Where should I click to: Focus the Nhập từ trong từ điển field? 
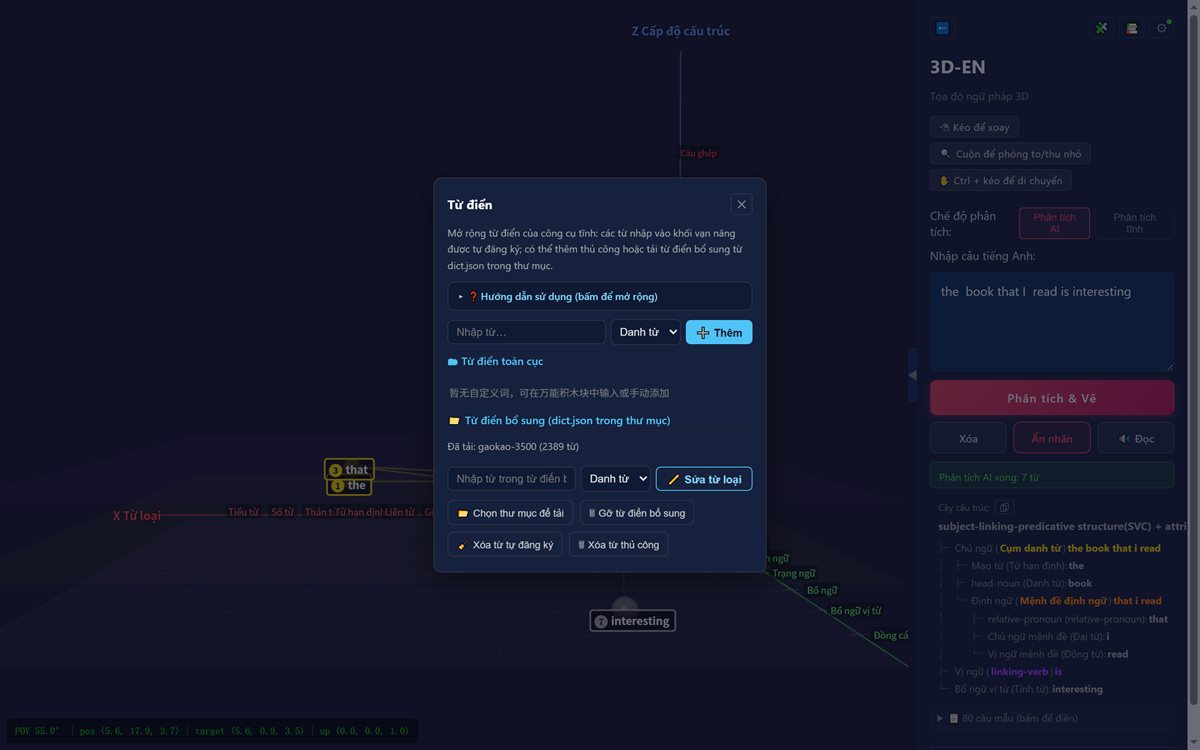tap(511, 479)
